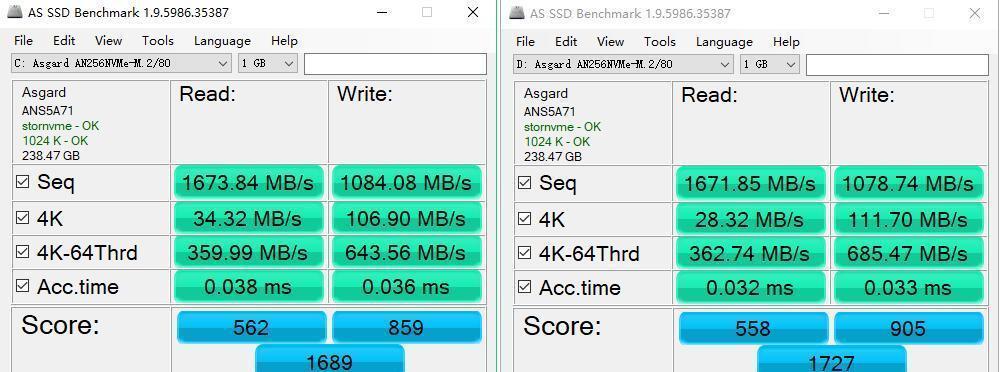Open the 1 GB size dropdown in right window
The height and width of the screenshot is (372, 1000).
(769, 64)
